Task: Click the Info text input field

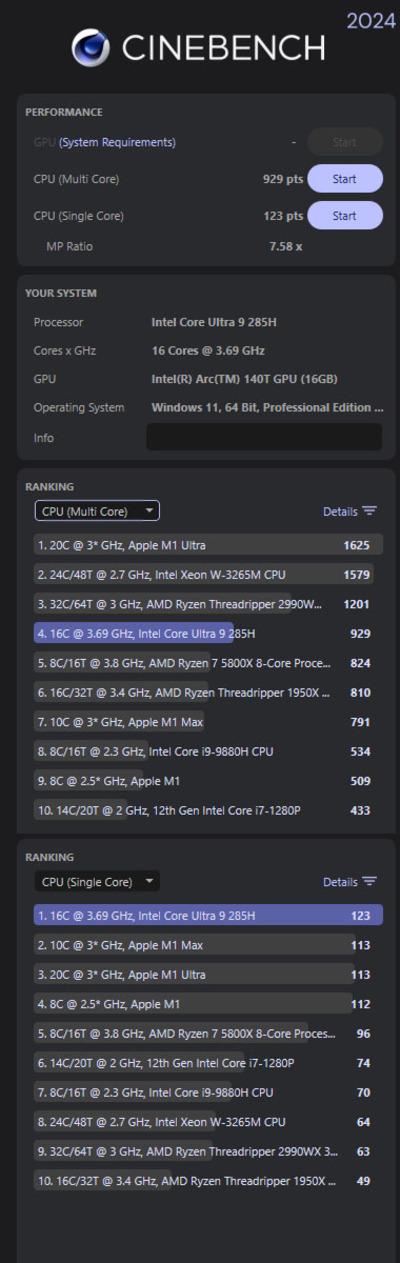Action: coord(264,437)
